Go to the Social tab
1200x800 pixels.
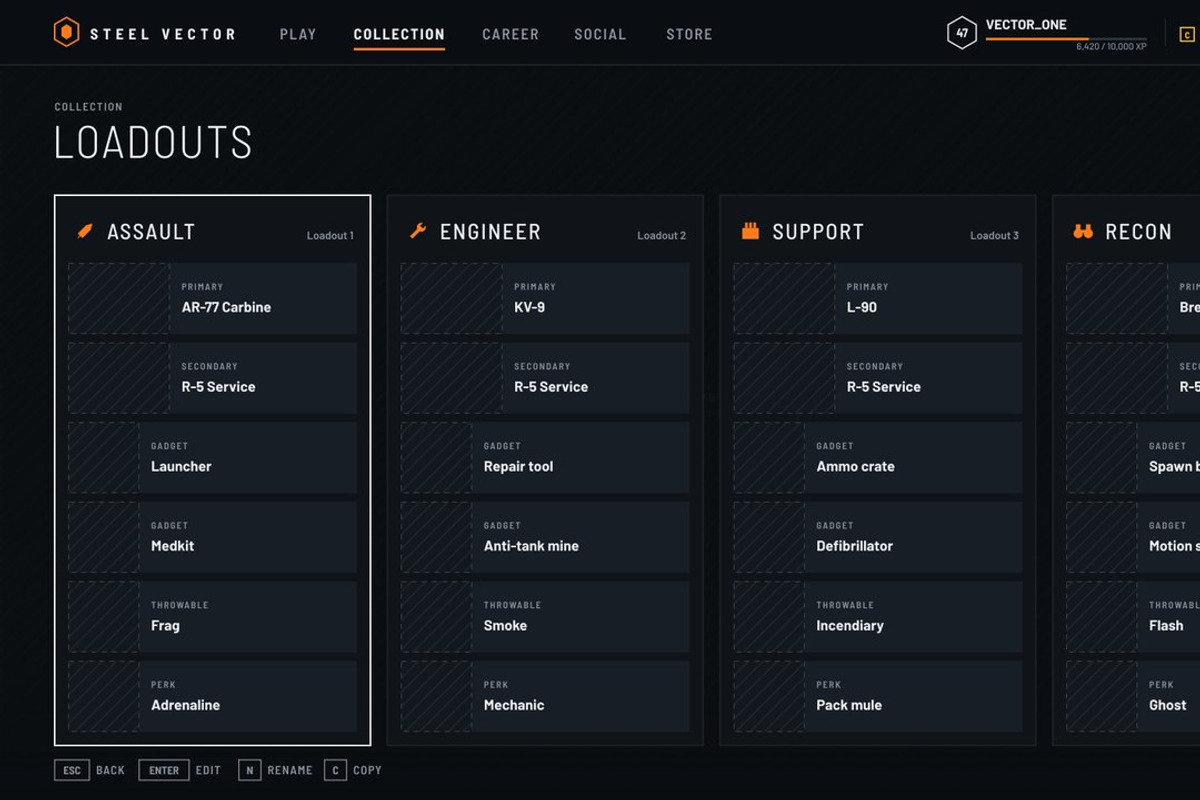(x=600, y=34)
